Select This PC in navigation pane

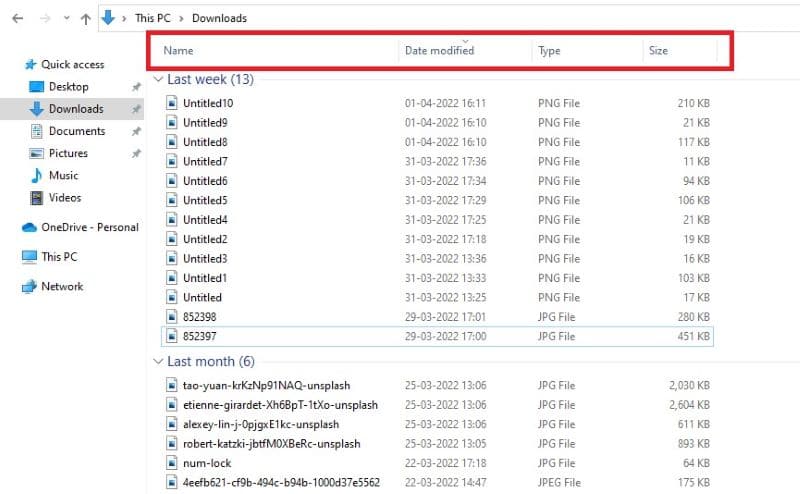[59, 257]
